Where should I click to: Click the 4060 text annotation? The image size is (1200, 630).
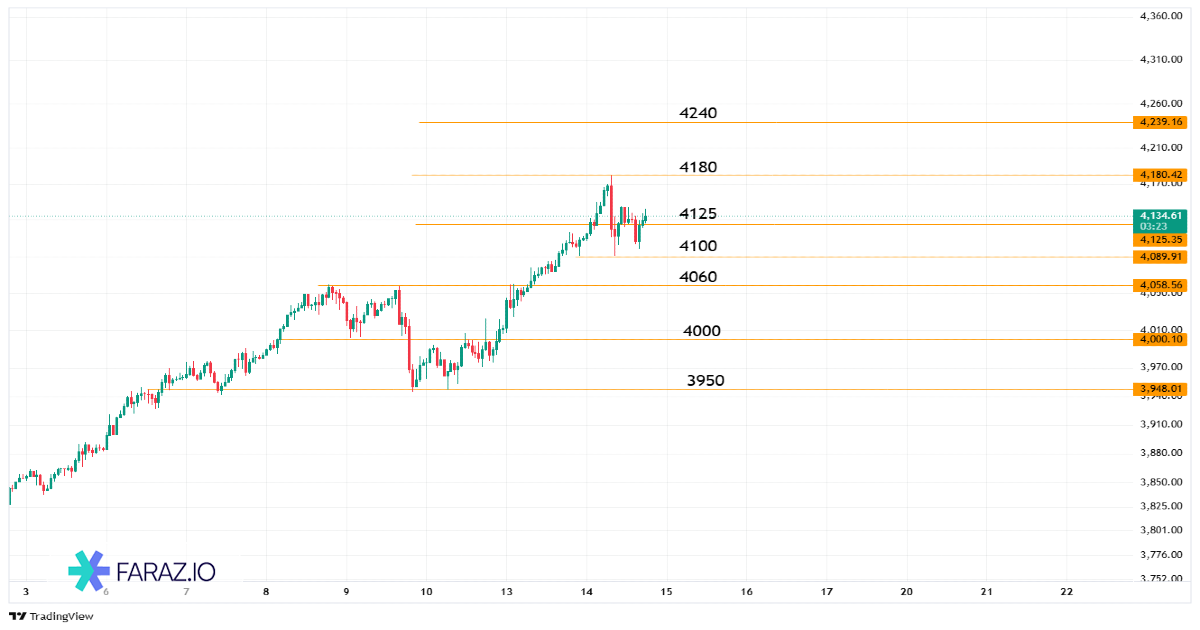(698, 277)
